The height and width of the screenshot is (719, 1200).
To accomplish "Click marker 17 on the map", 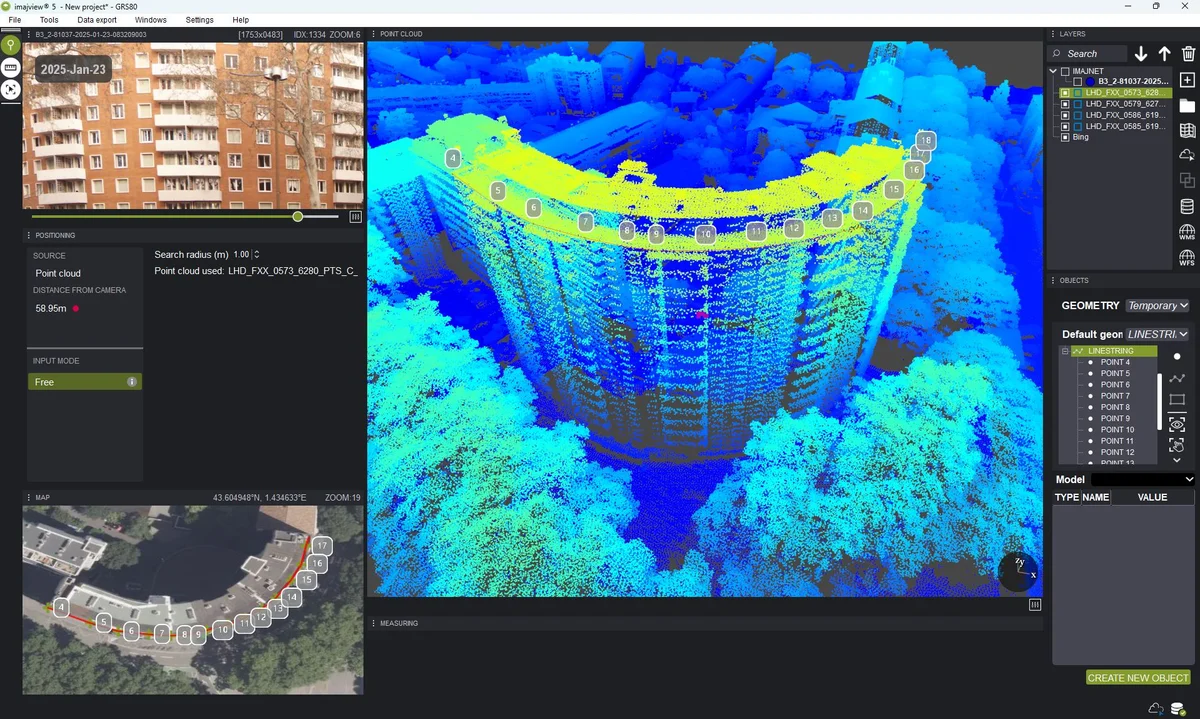I will (321, 546).
